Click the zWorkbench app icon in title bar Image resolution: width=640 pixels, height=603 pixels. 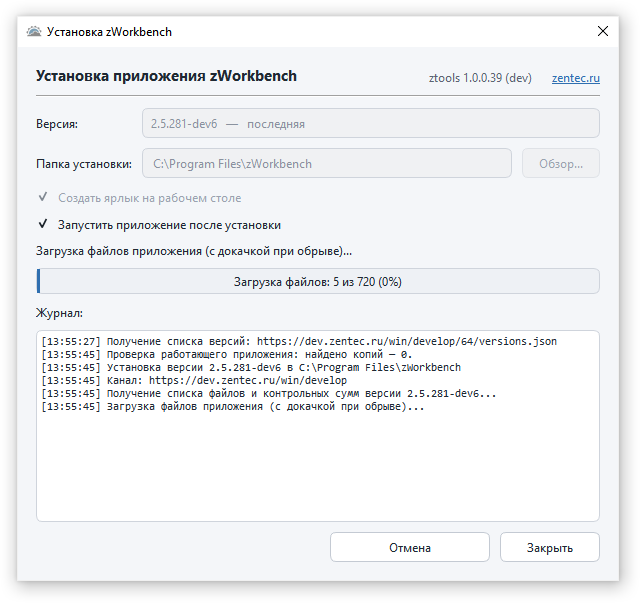pyautogui.click(x=34, y=31)
